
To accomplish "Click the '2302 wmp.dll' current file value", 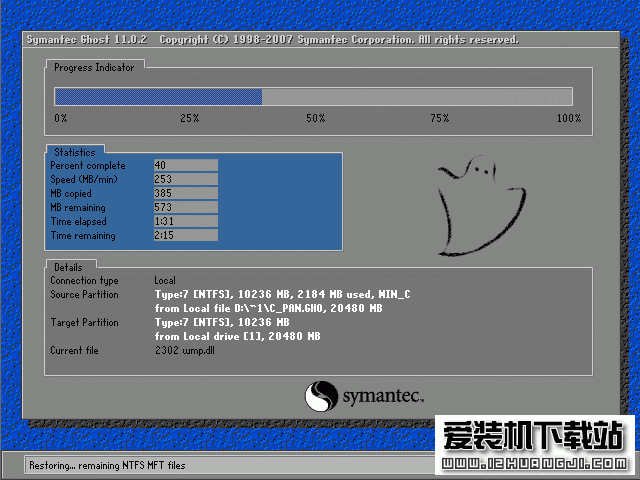I will point(185,351).
